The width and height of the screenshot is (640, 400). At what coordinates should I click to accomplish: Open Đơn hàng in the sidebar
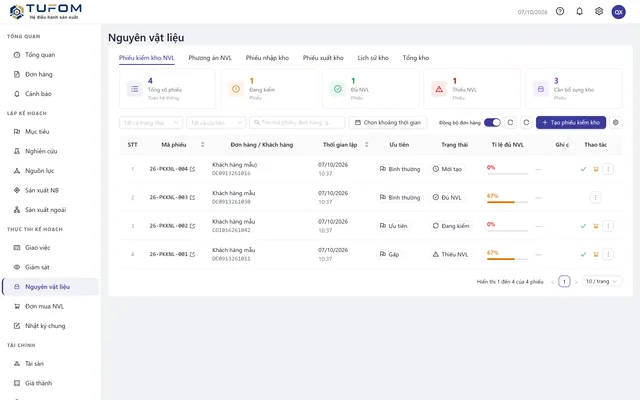coord(51,74)
